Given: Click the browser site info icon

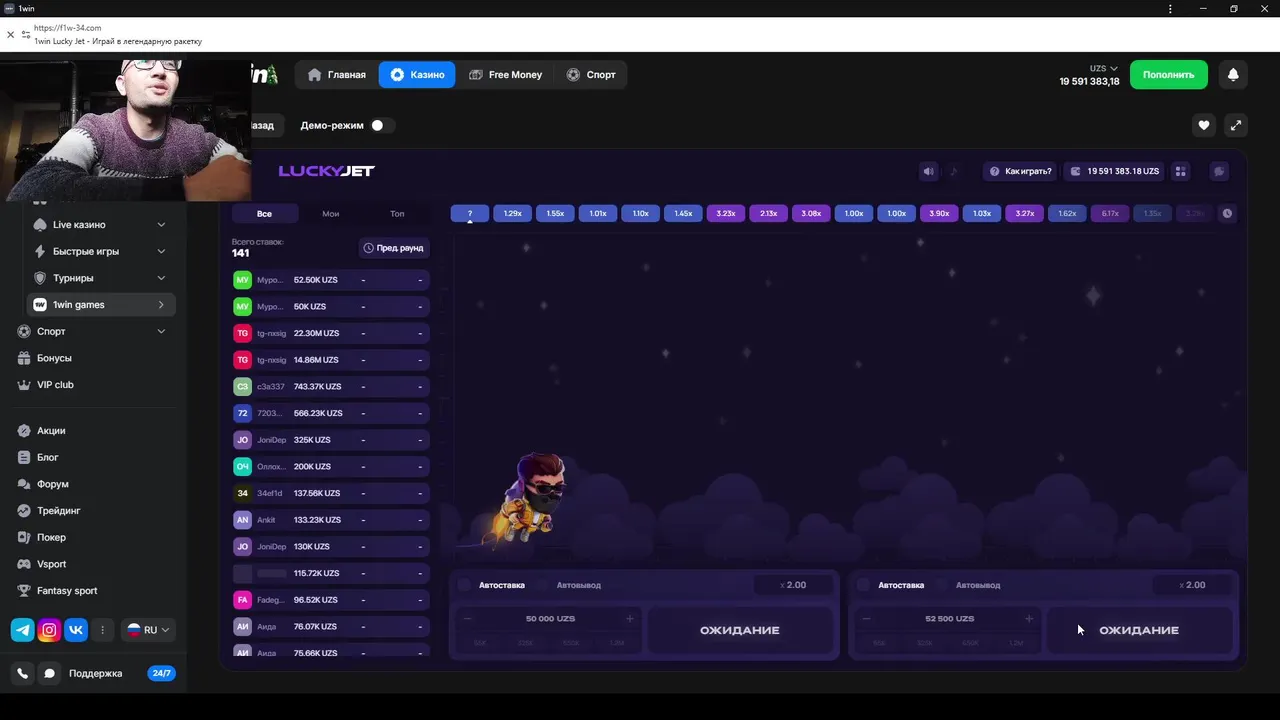Looking at the screenshot, I should [26, 34].
